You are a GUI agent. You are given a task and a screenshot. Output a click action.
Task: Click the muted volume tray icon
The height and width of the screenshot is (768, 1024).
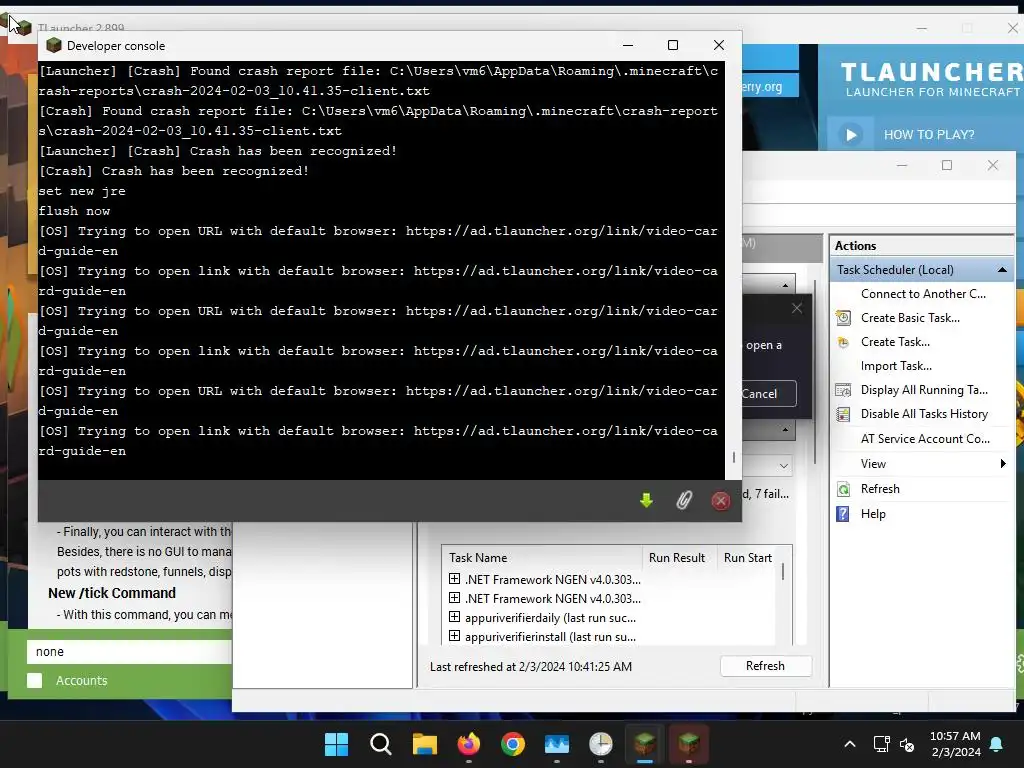[906, 744]
